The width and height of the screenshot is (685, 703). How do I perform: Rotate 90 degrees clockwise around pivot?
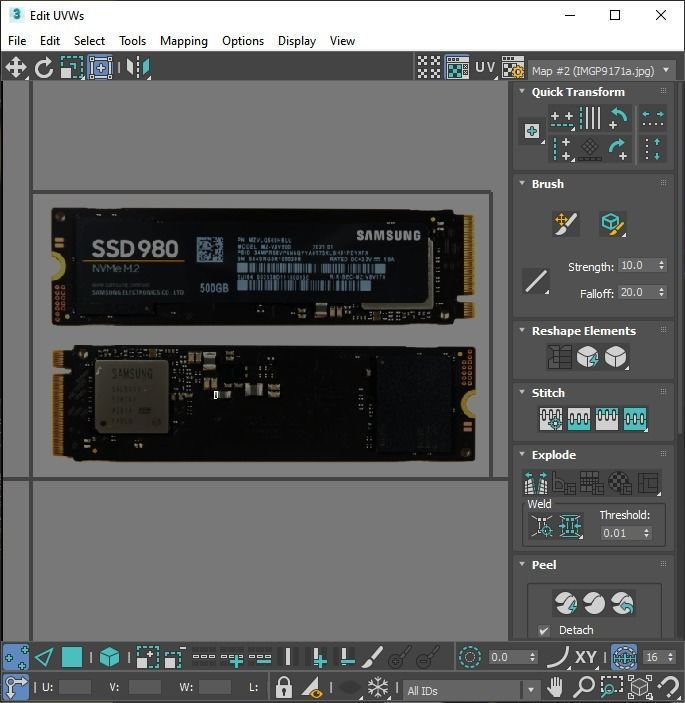click(619, 149)
